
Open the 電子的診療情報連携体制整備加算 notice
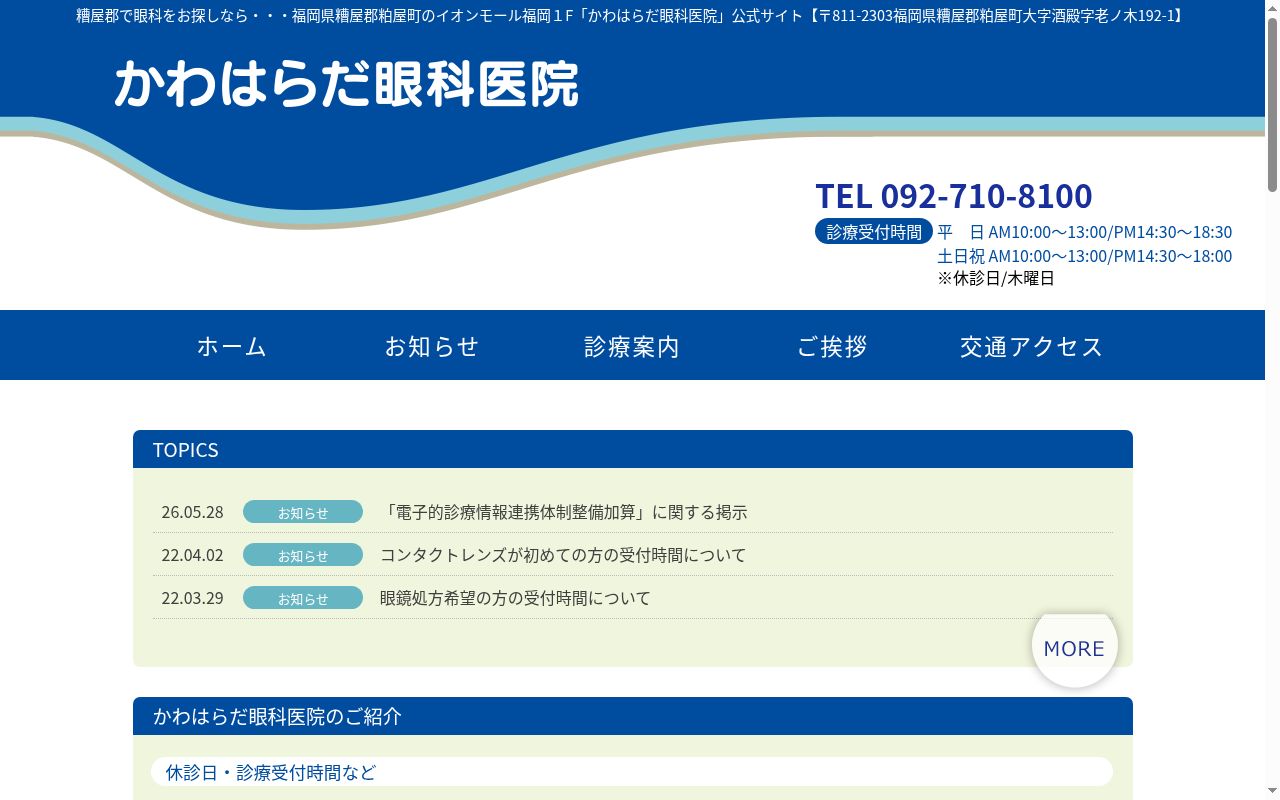[564, 512]
